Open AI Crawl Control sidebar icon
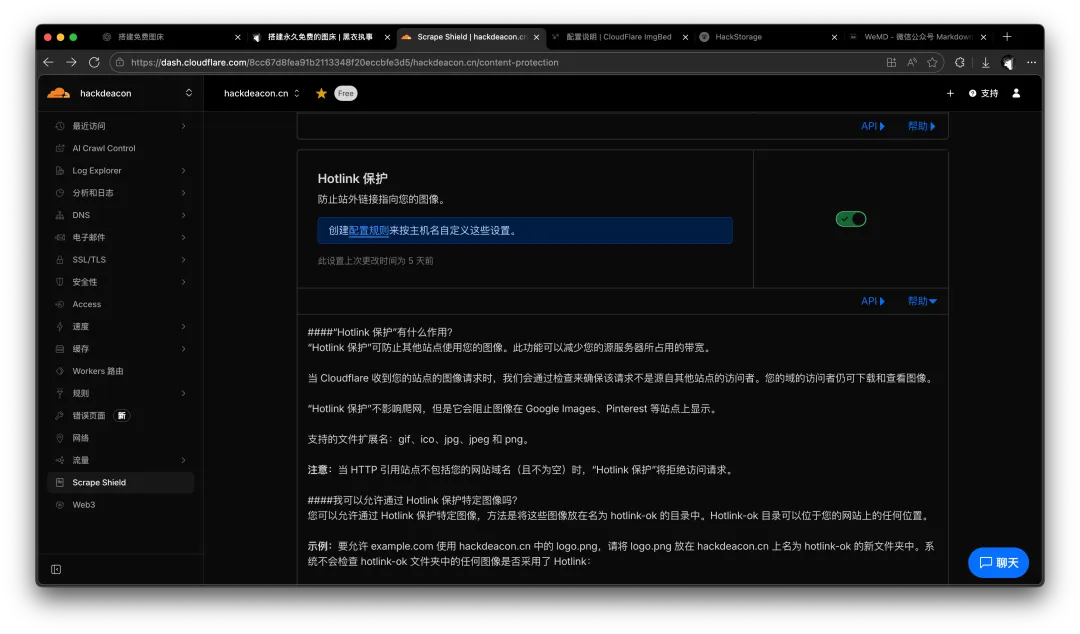1080x634 pixels. tap(60, 148)
